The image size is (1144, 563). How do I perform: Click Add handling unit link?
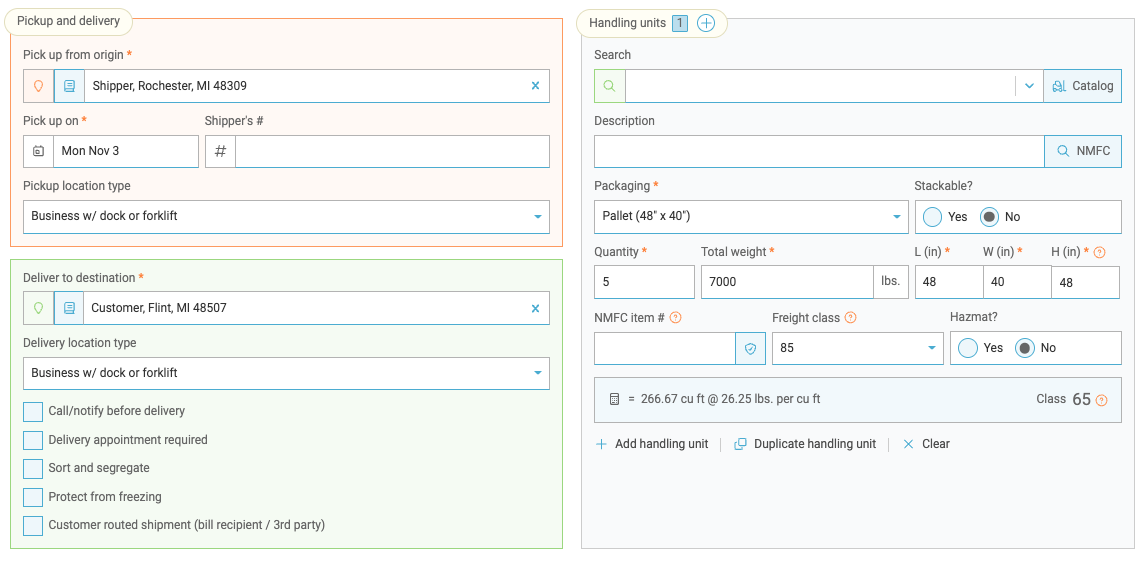(x=652, y=444)
